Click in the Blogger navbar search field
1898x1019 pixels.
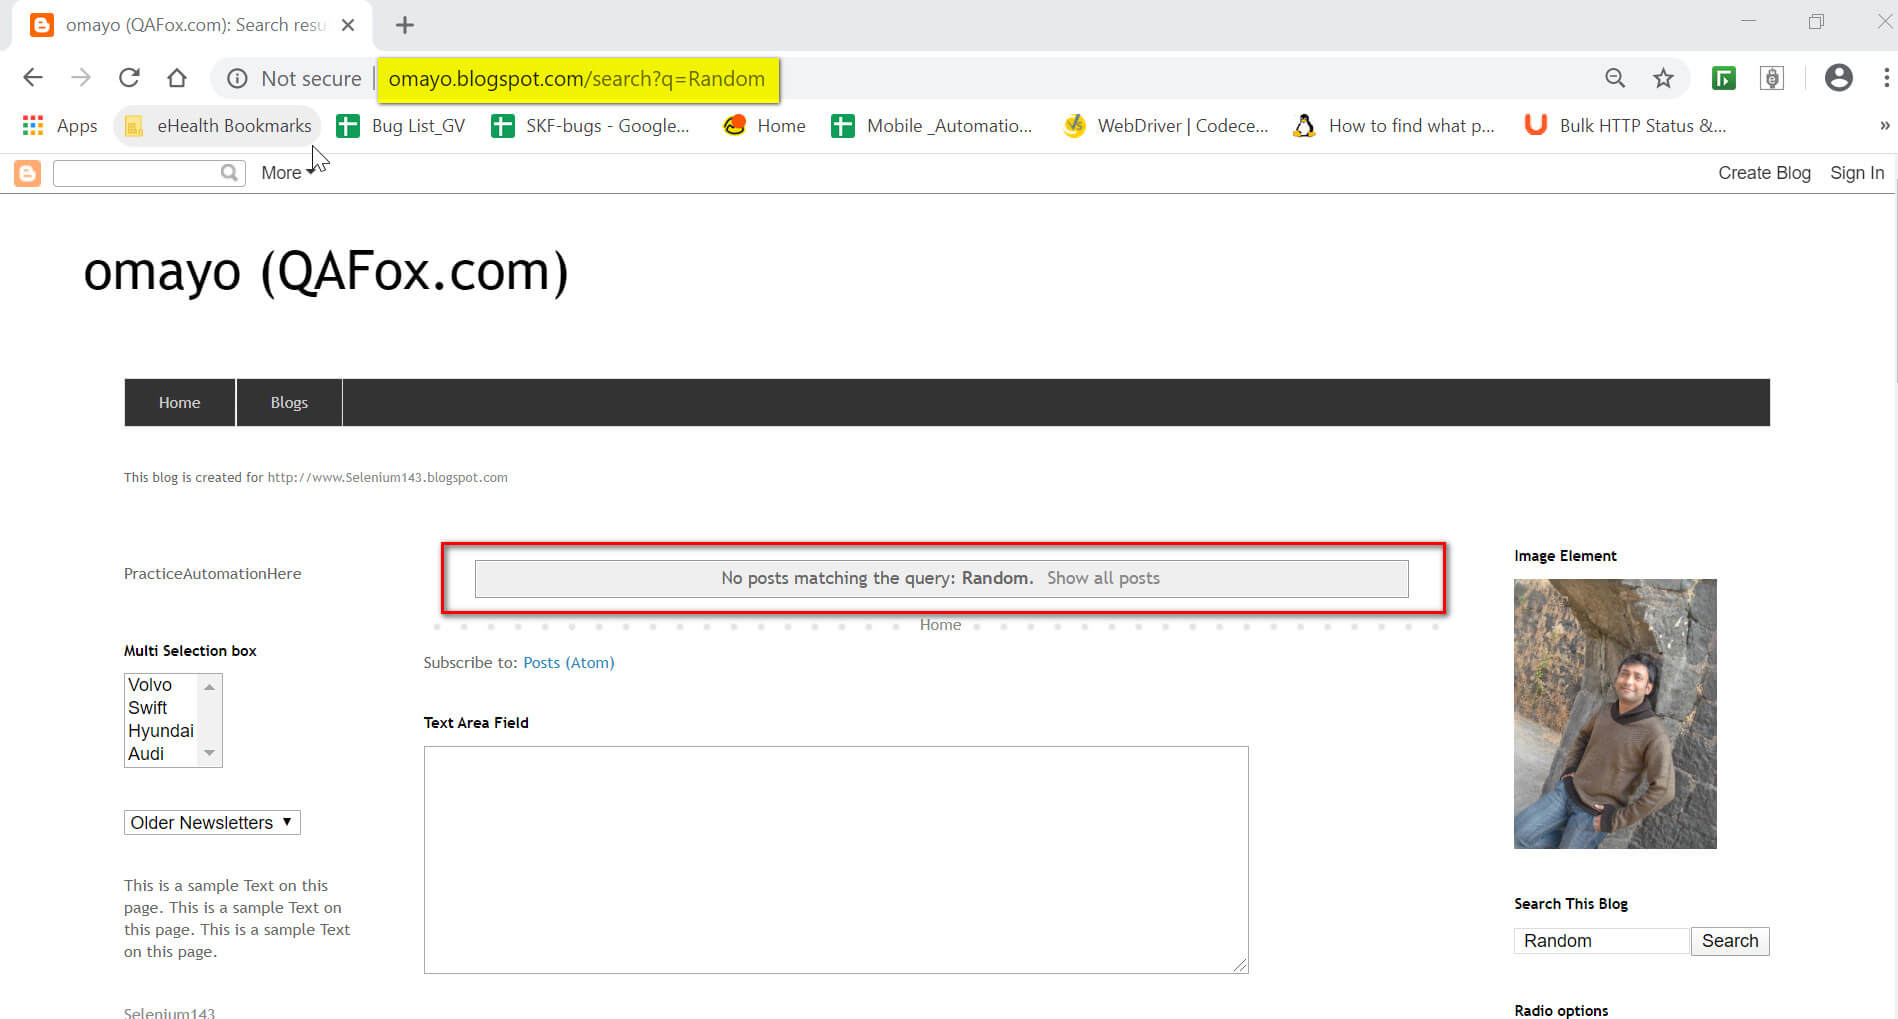pyautogui.click(x=137, y=173)
